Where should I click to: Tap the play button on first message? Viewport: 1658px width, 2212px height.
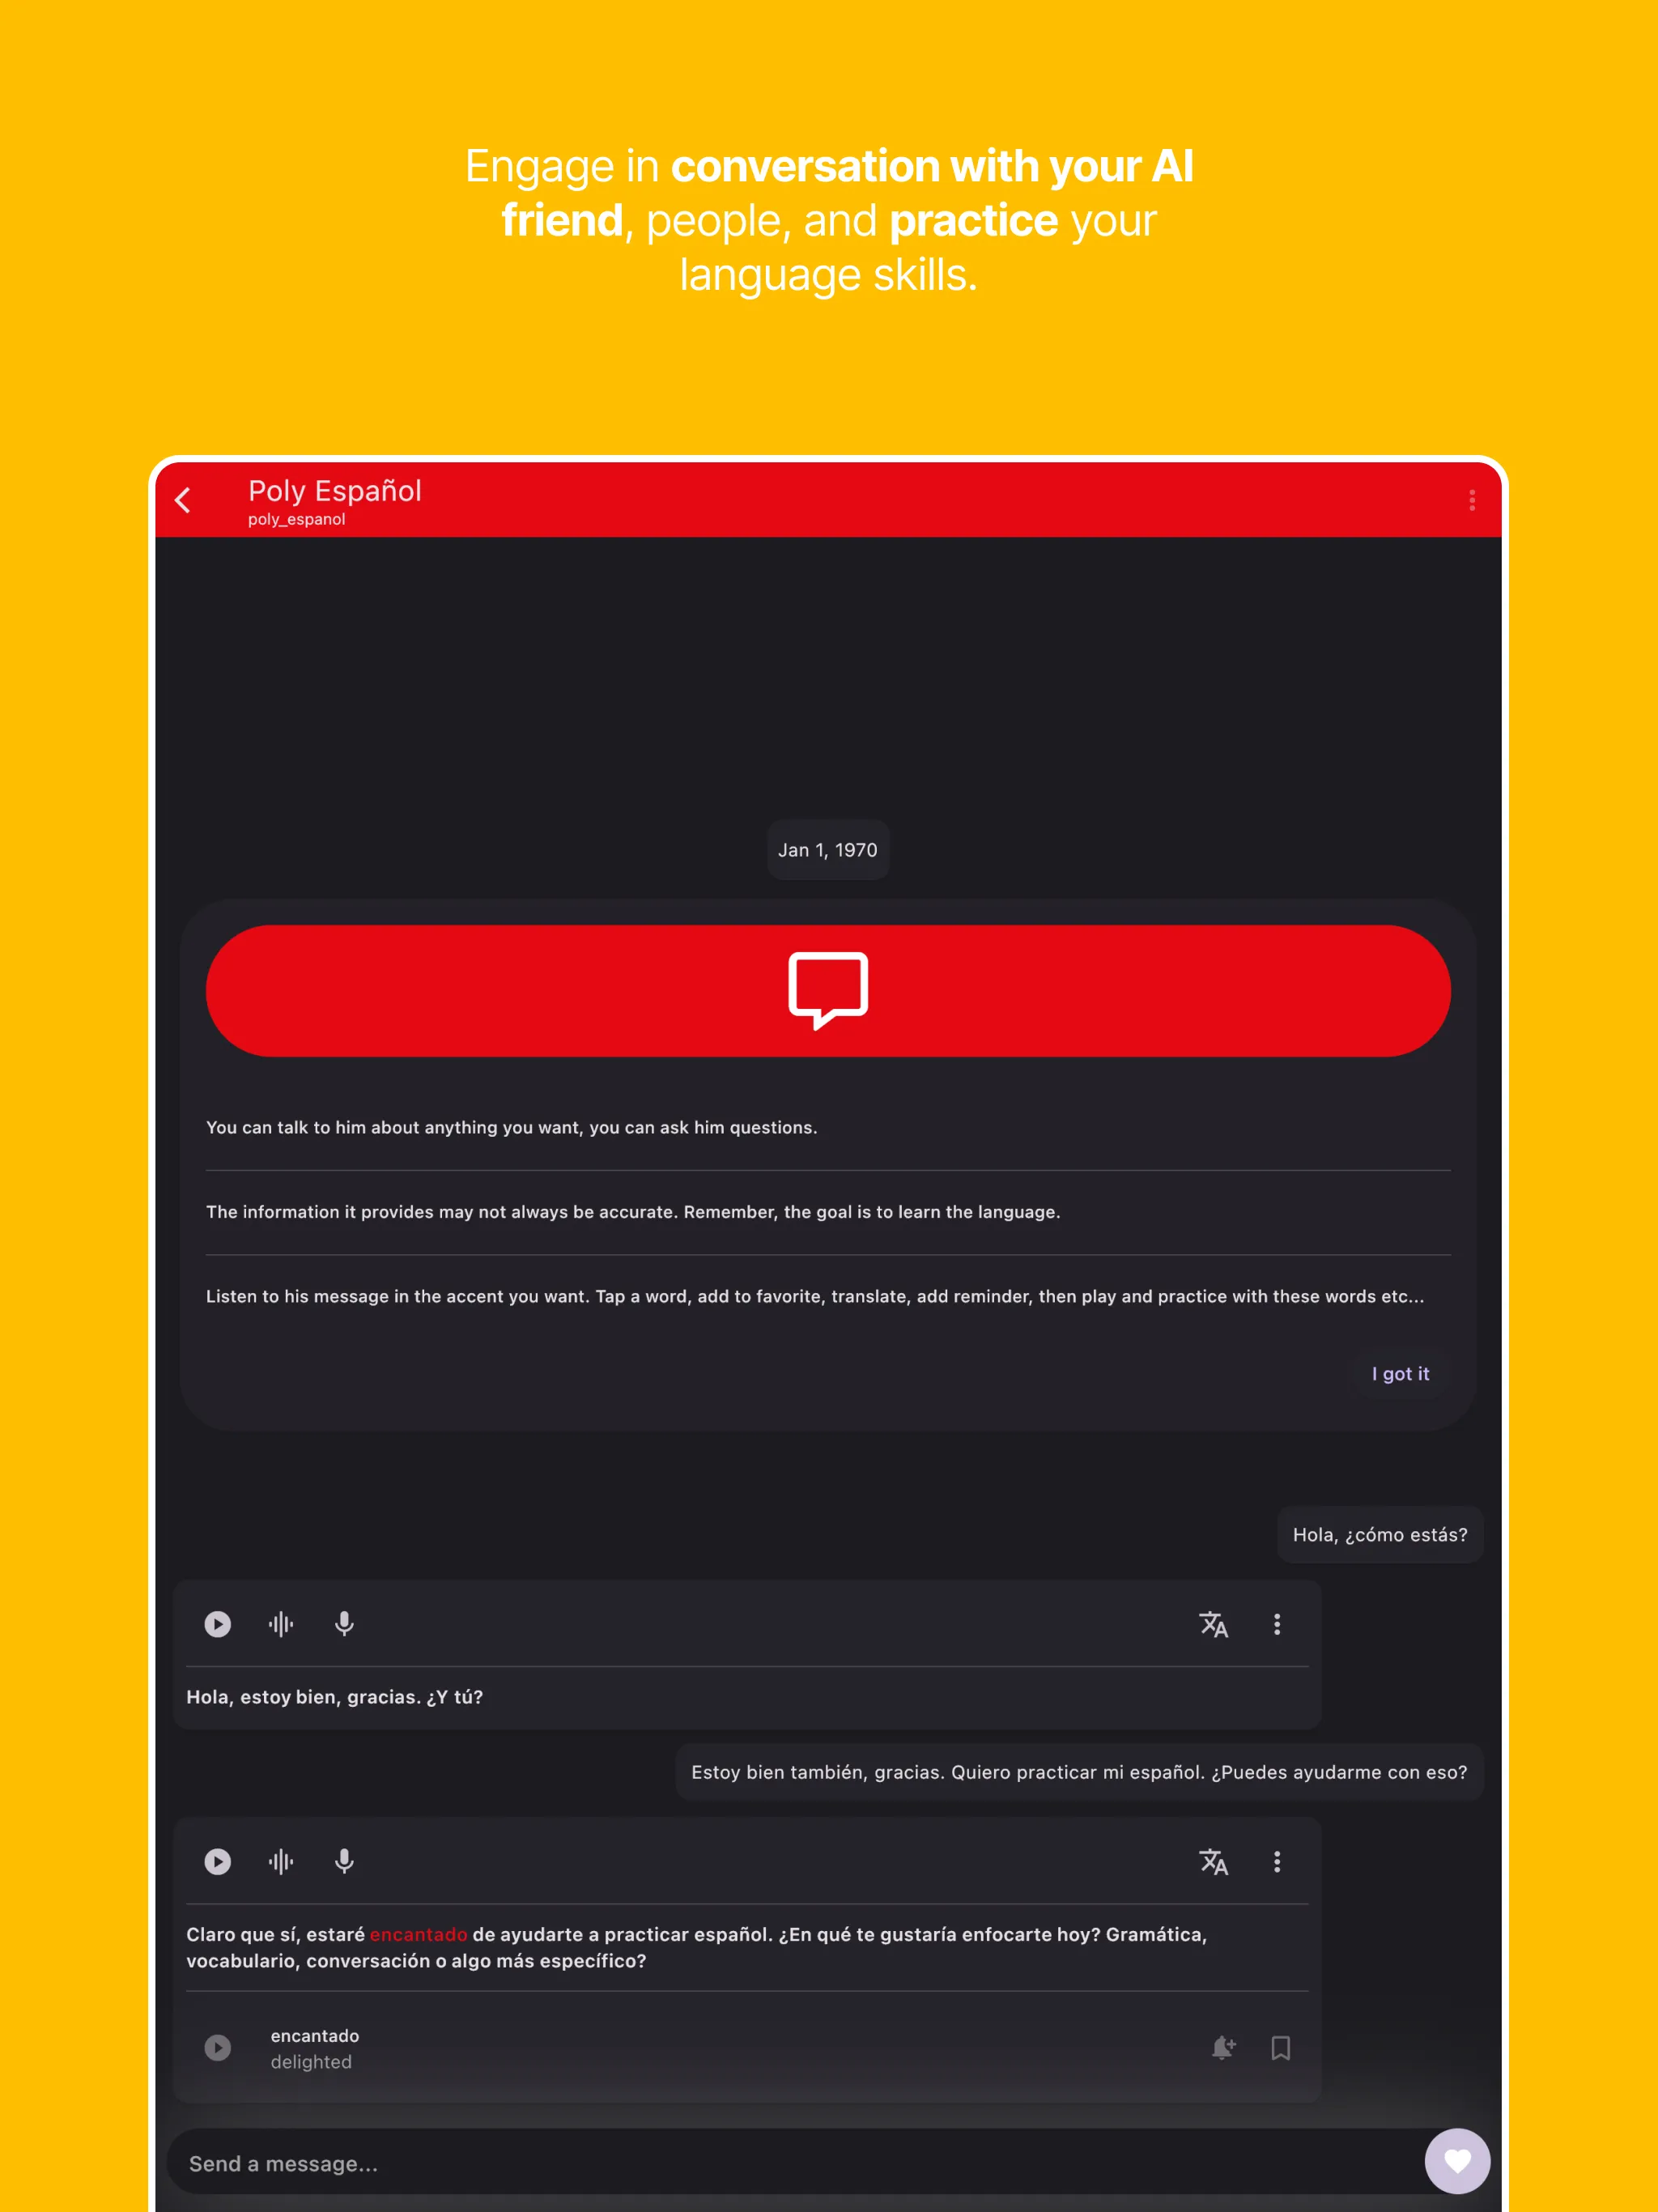(218, 1622)
